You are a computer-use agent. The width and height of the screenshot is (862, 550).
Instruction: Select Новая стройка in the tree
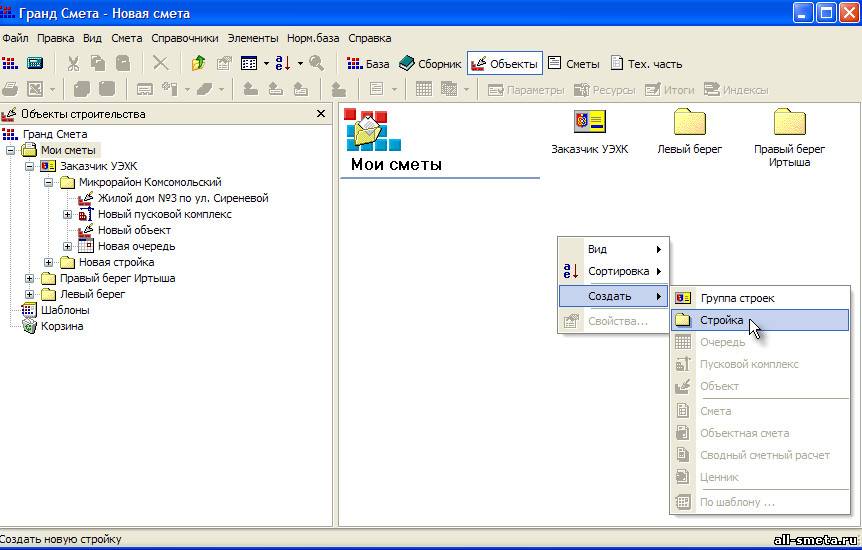[x=117, y=262]
